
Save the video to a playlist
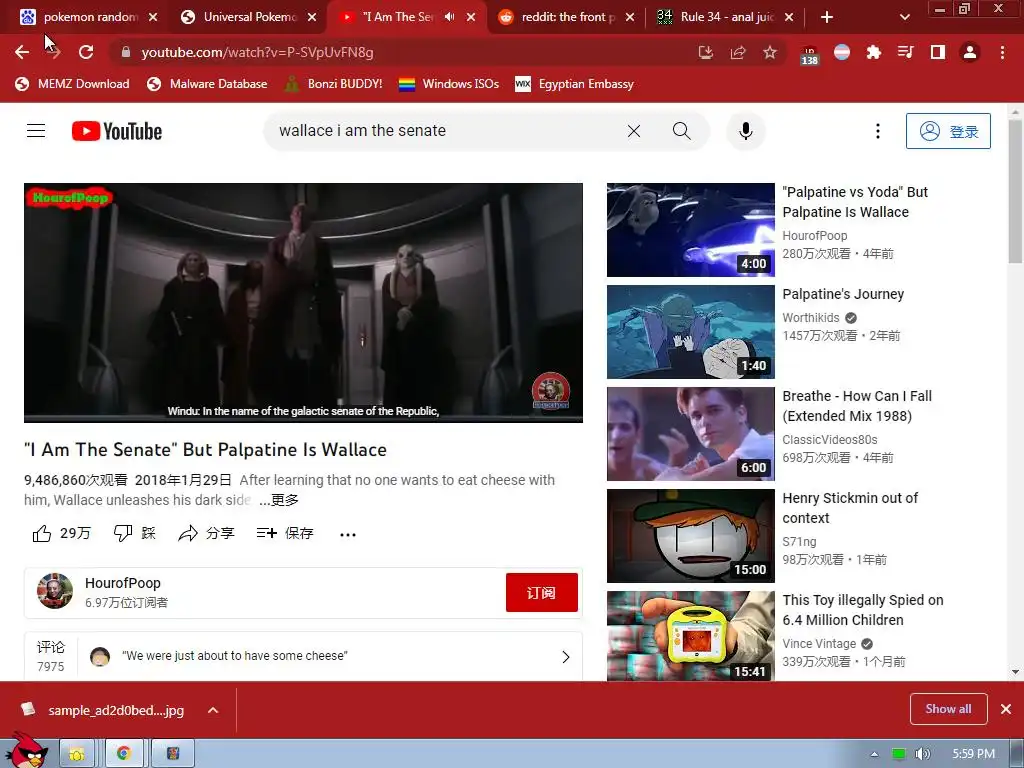[x=285, y=534]
